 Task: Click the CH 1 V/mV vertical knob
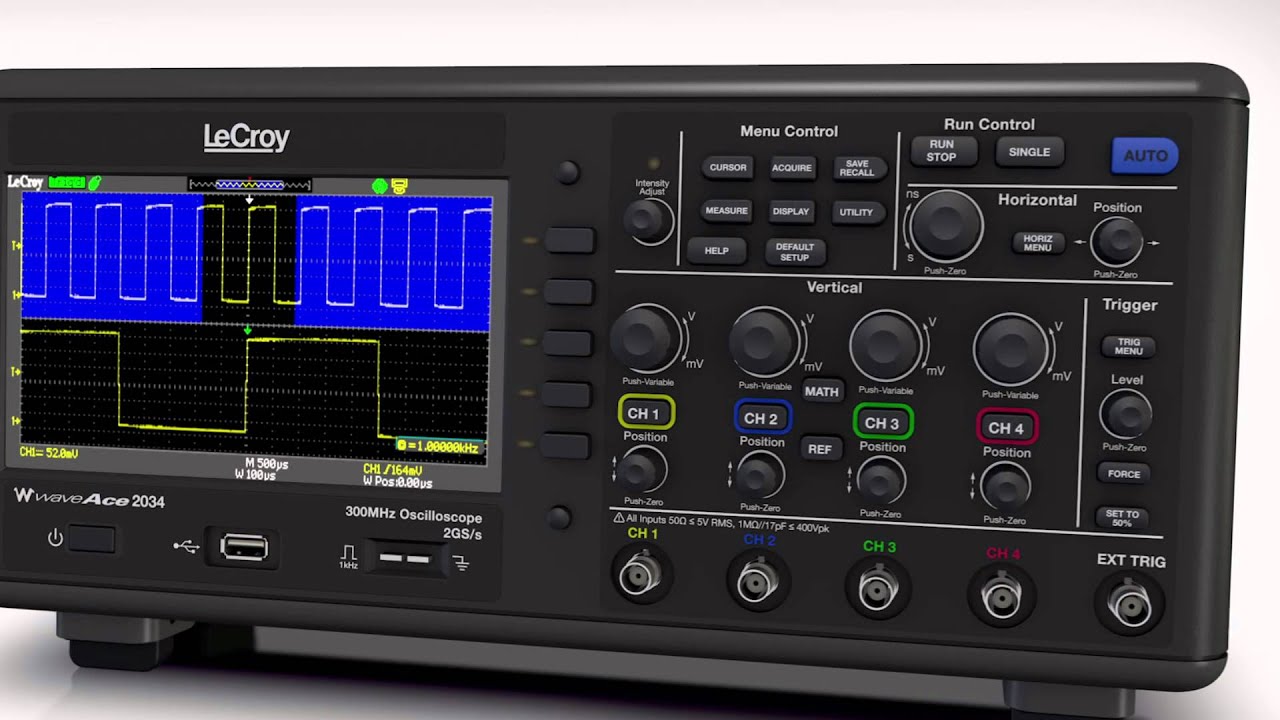pyautogui.click(x=646, y=340)
